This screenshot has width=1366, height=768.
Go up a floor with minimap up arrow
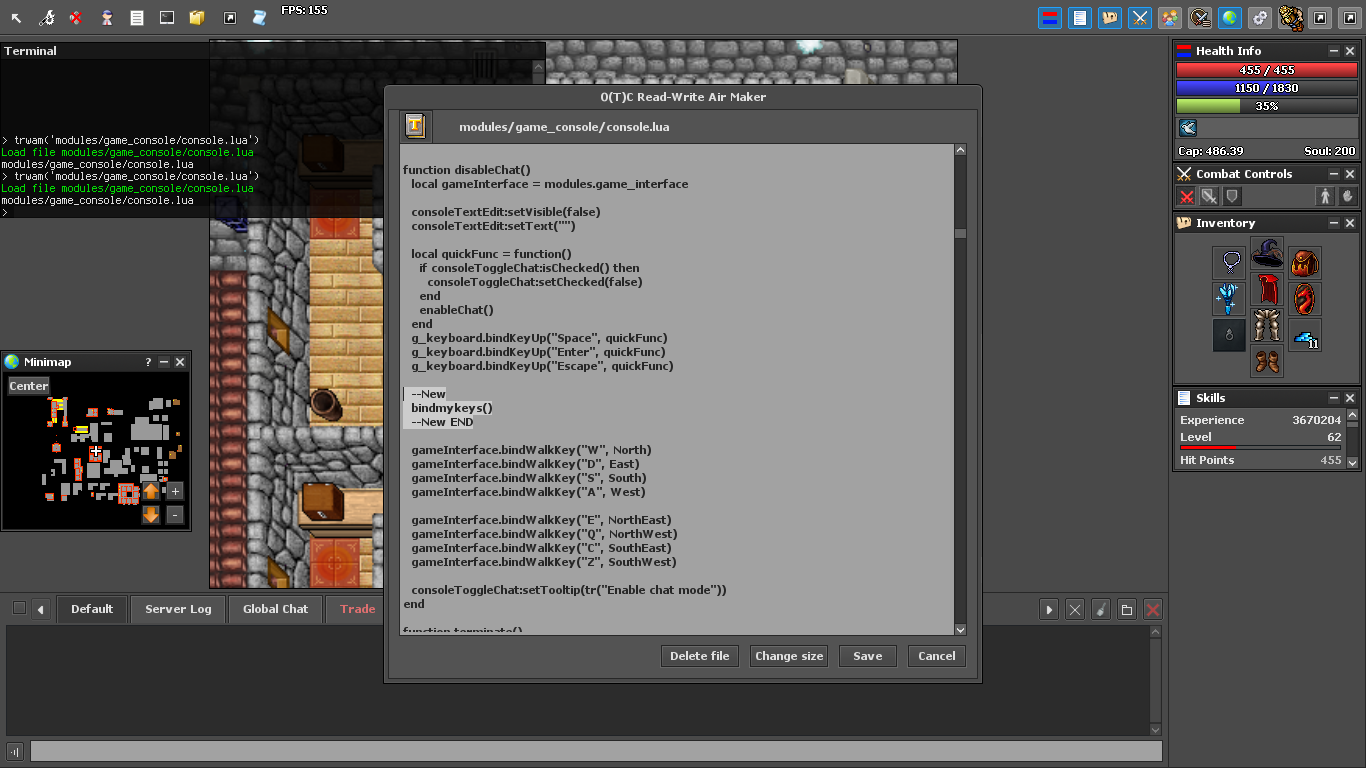click(x=151, y=491)
